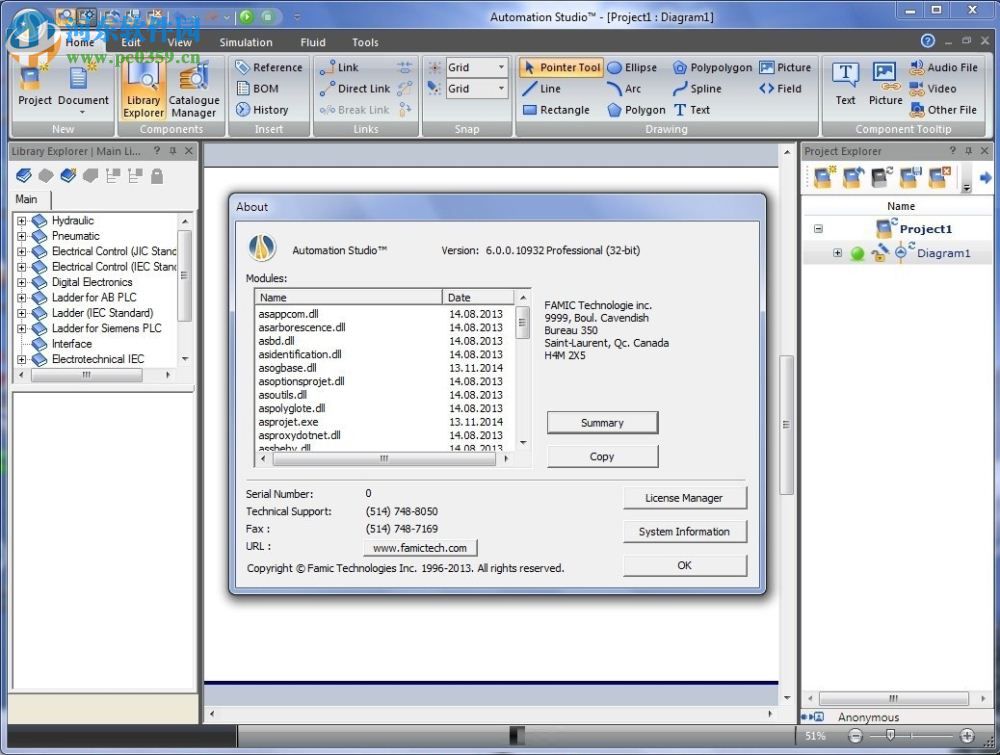Image resolution: width=1000 pixels, height=755 pixels.
Task: Open the help icon in the ribbon
Action: [x=927, y=41]
